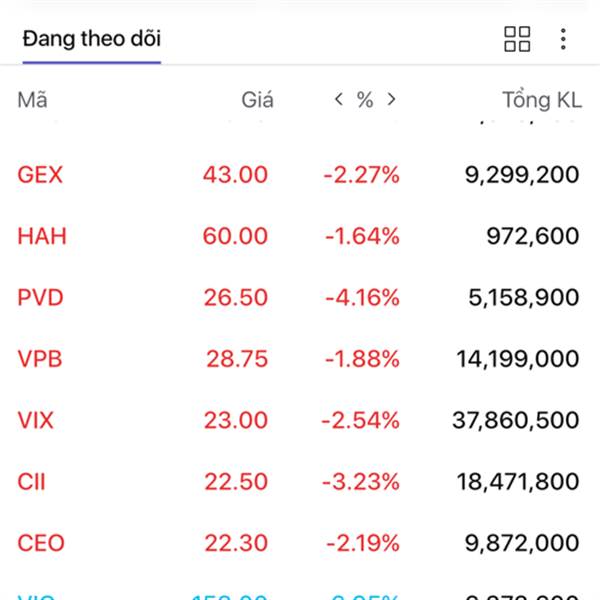Open the grid layout view icon
Viewport: 600px width, 600px height.
coord(517,39)
